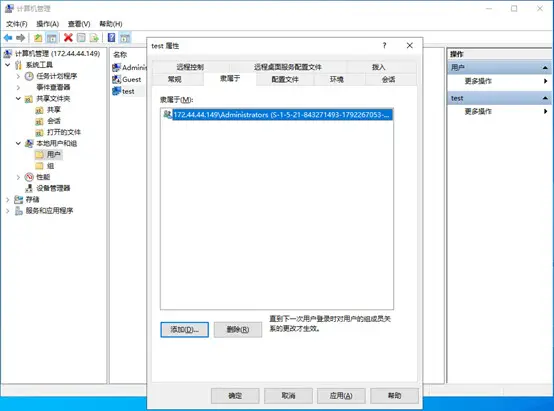Screen dimensions: 554x411
Task: Open the 文件(F) menu
Action: click(17, 24)
